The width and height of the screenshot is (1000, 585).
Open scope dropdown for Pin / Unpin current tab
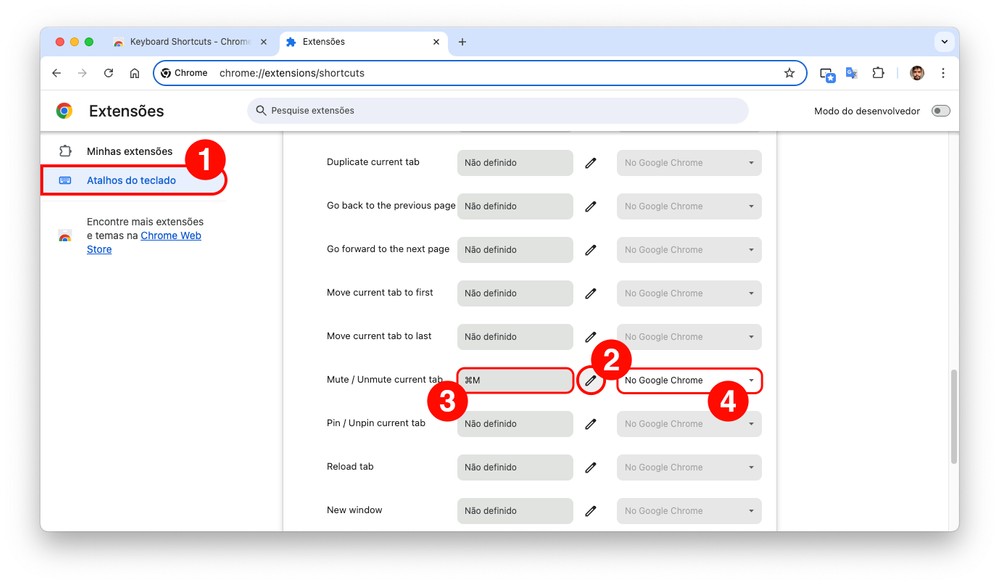pyautogui.click(x=689, y=424)
